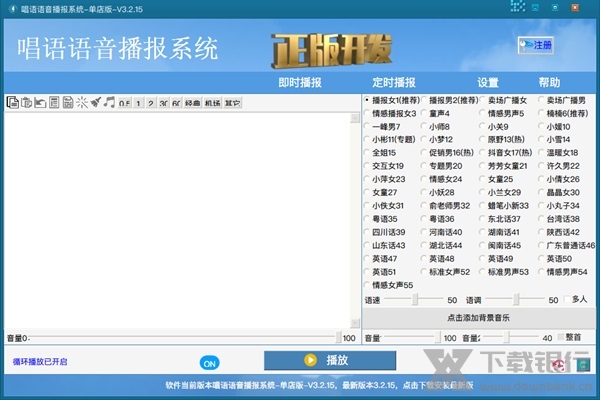Screen dimensions: 600x400
Task: Click the 循环播放已开启 loop status link
Action: click(x=40, y=362)
